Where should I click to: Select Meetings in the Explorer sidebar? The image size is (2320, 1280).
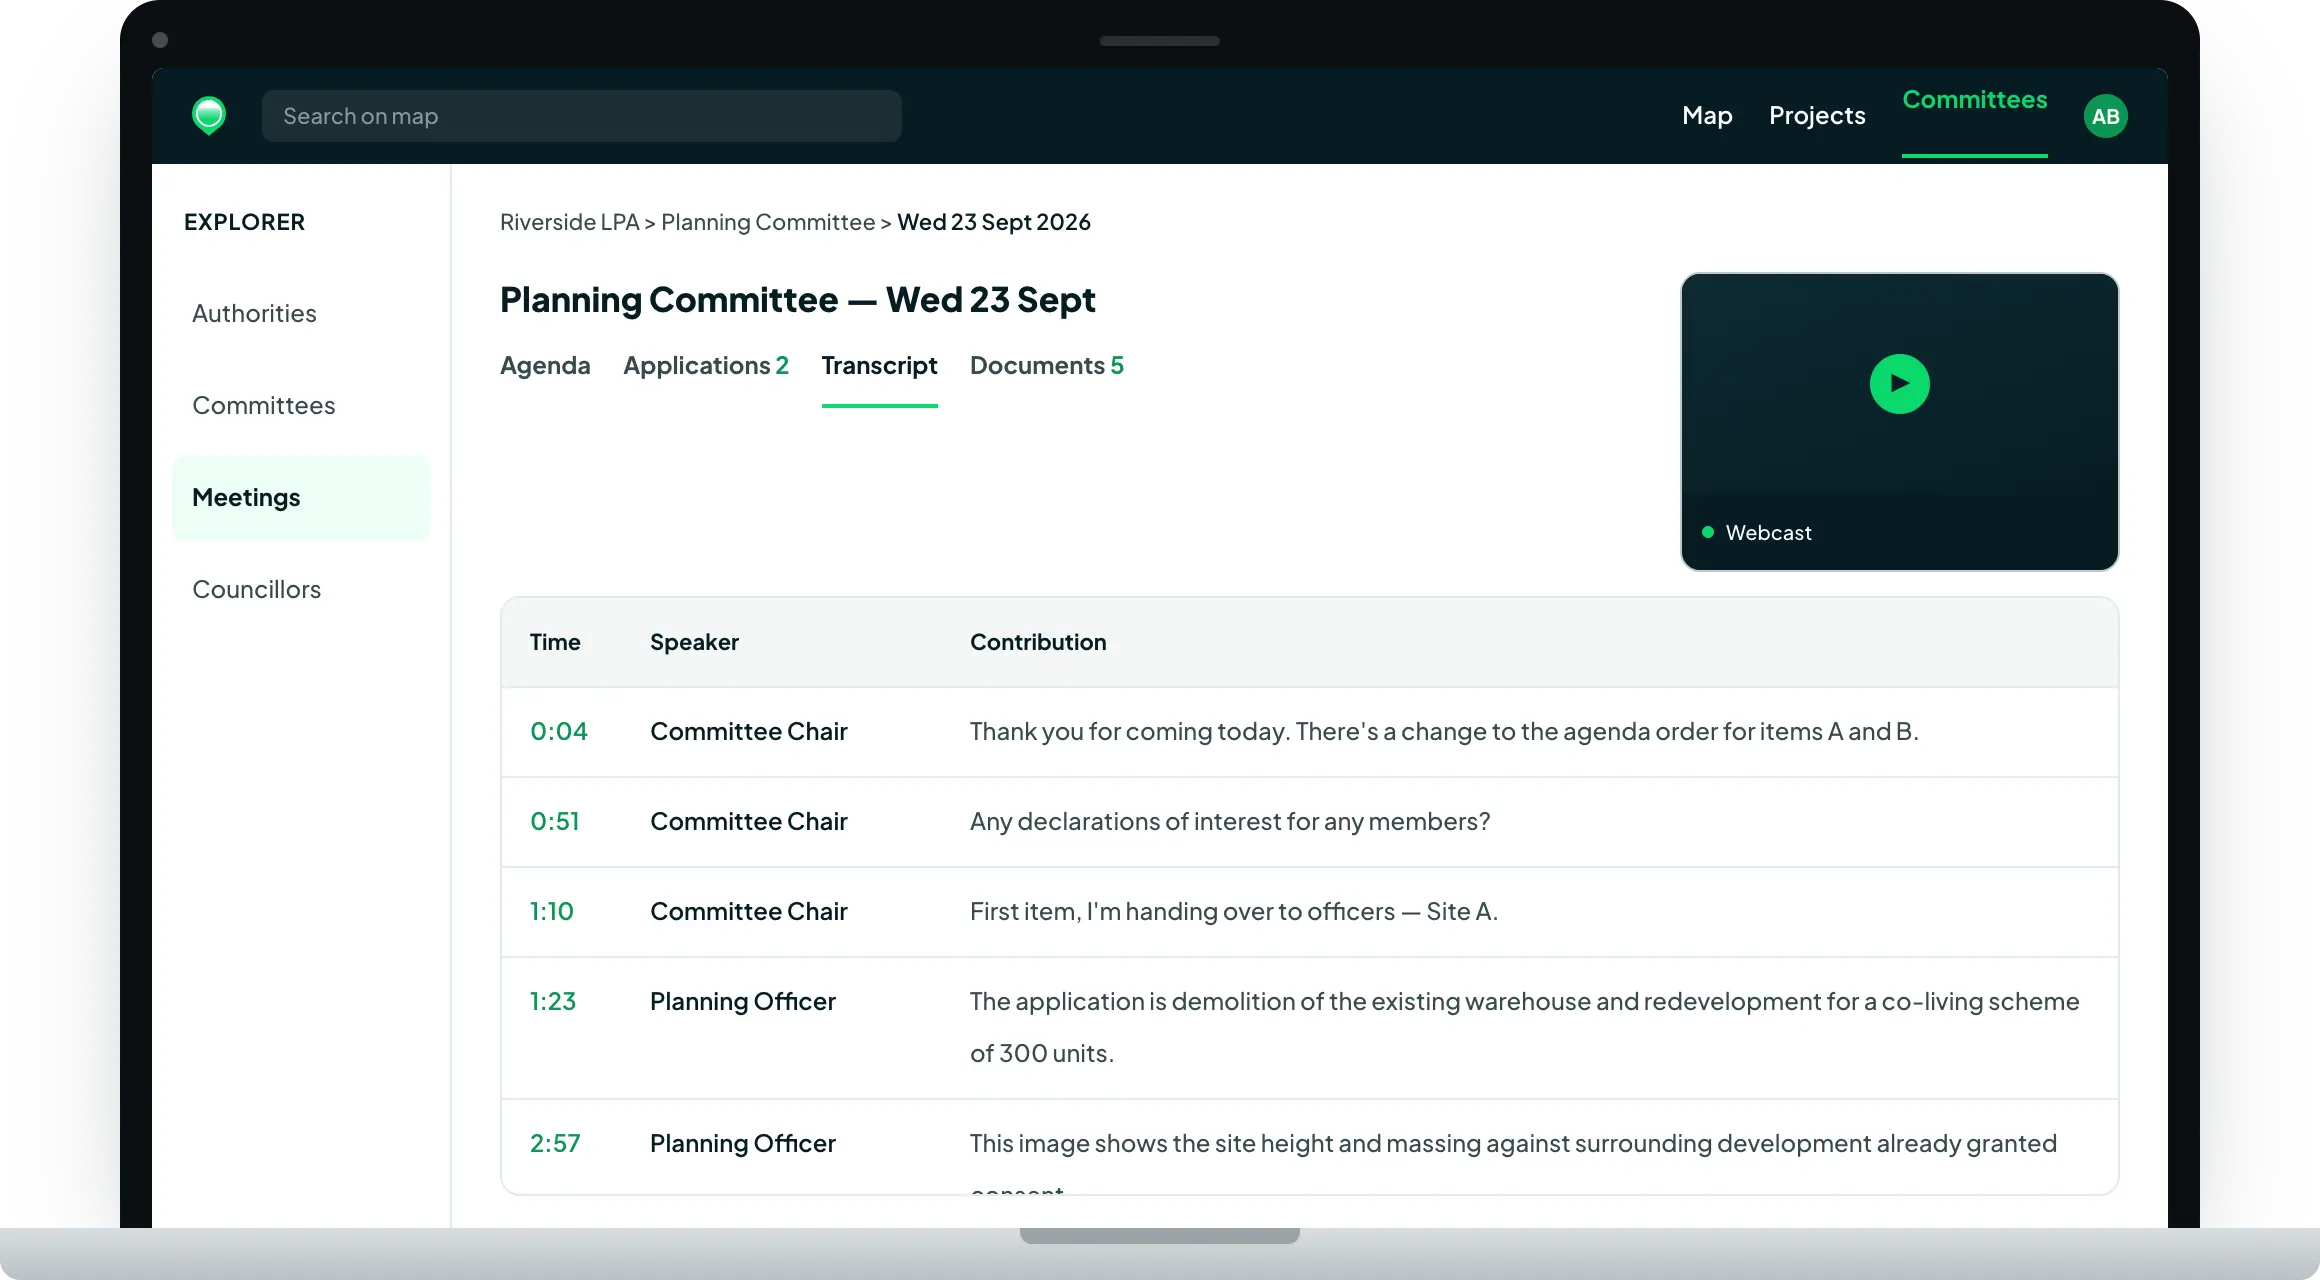[x=300, y=498]
